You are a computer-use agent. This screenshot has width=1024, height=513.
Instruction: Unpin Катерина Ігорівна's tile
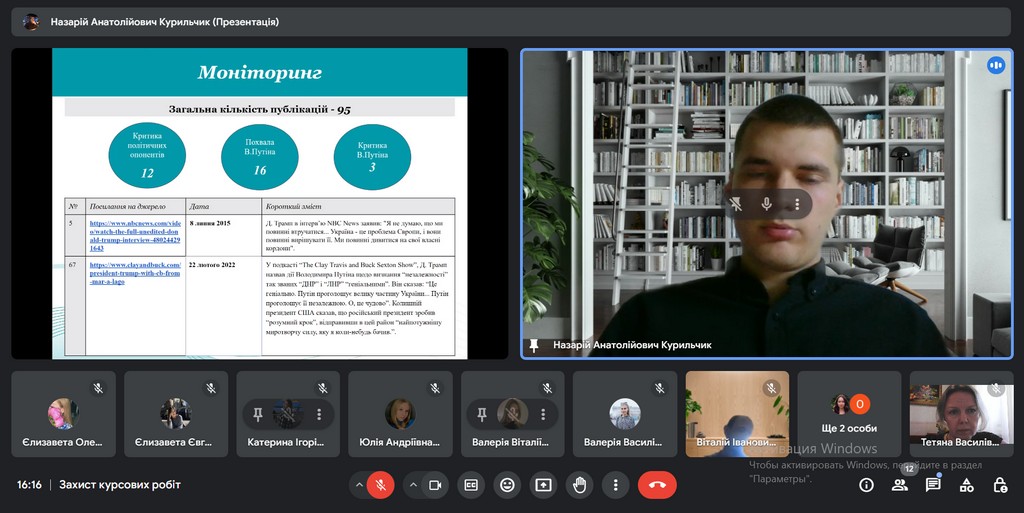(258, 413)
